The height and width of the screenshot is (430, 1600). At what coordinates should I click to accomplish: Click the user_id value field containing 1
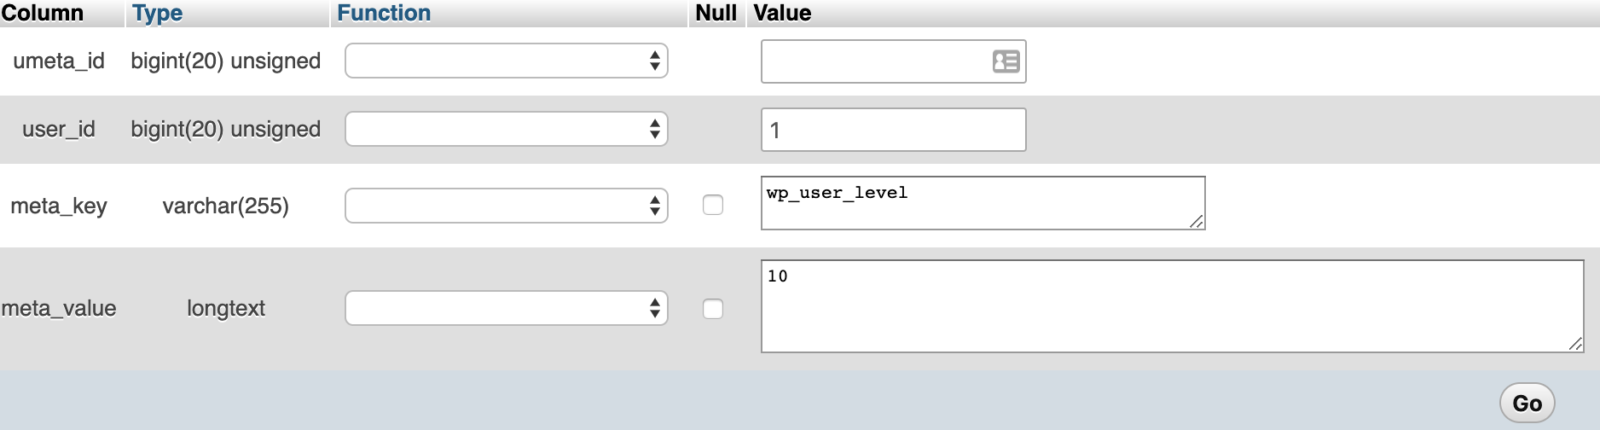pyautogui.click(x=893, y=130)
